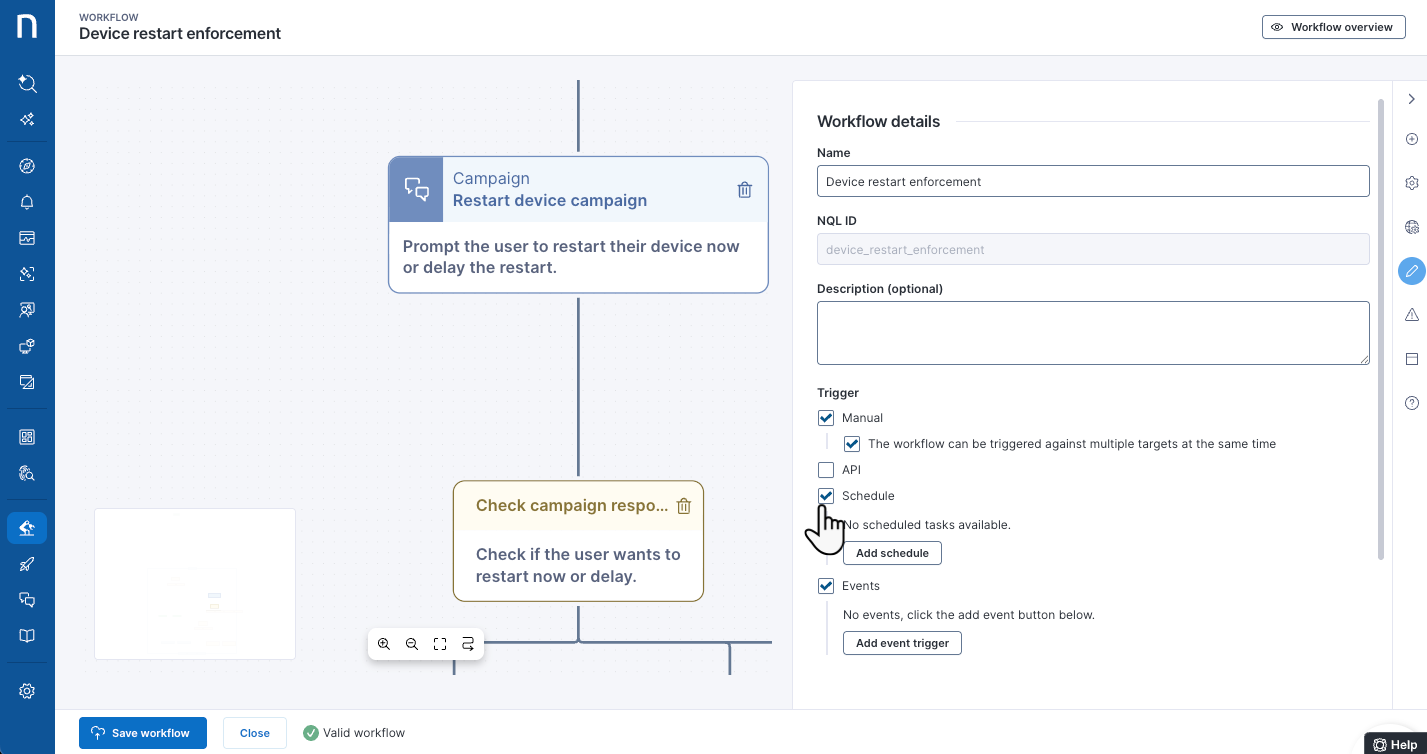Screen dimensions: 1427x754
Task: Open the settings gear in left sidebar
Action: 27,691
